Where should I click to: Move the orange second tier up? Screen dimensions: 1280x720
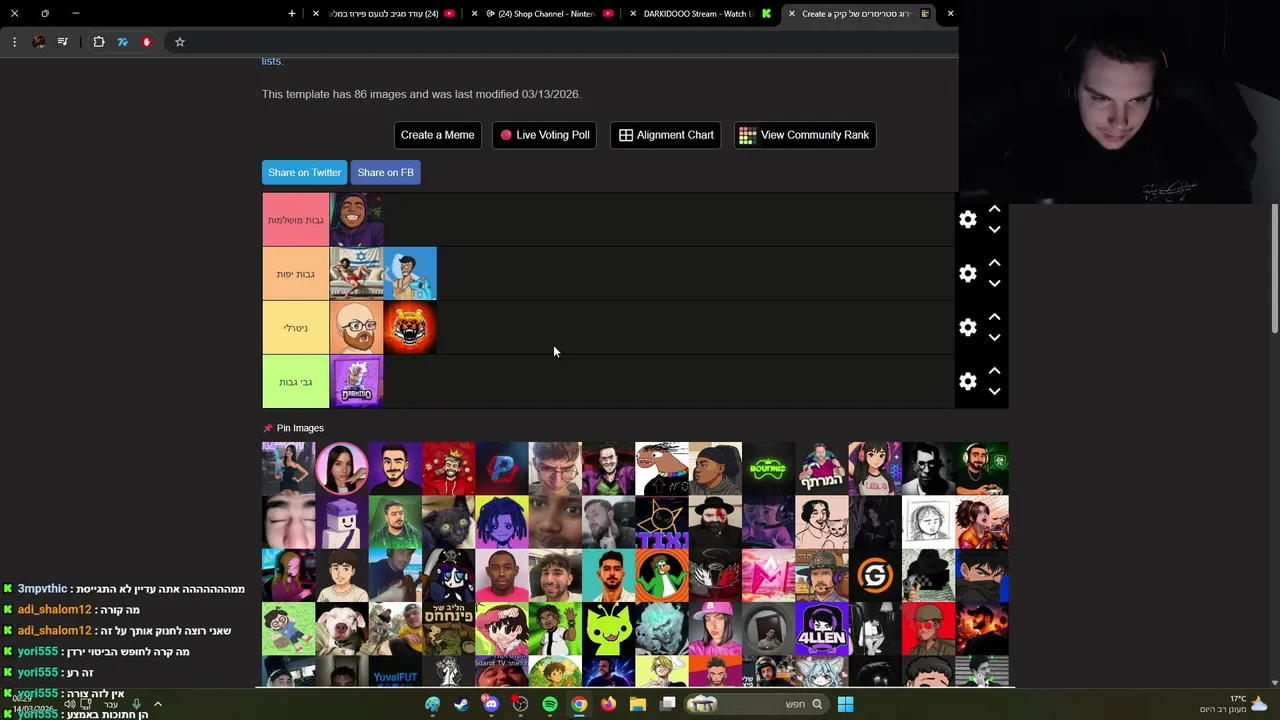(x=994, y=263)
